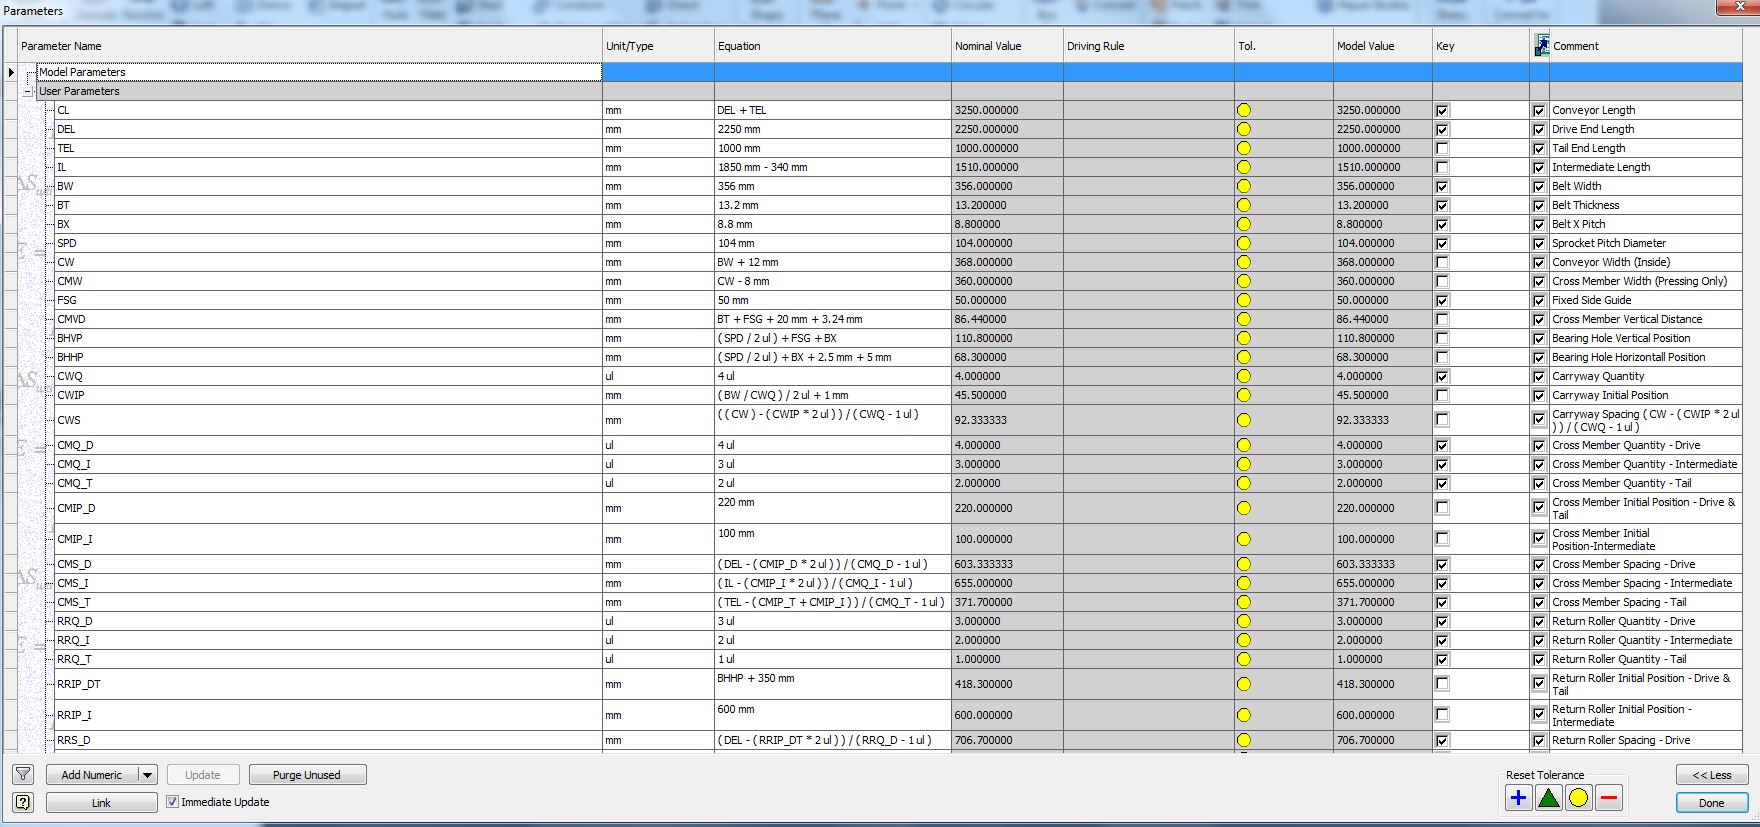Reset tolerance to nominal with yellow circle button
The width and height of the screenshot is (1760, 827).
coord(1578,798)
